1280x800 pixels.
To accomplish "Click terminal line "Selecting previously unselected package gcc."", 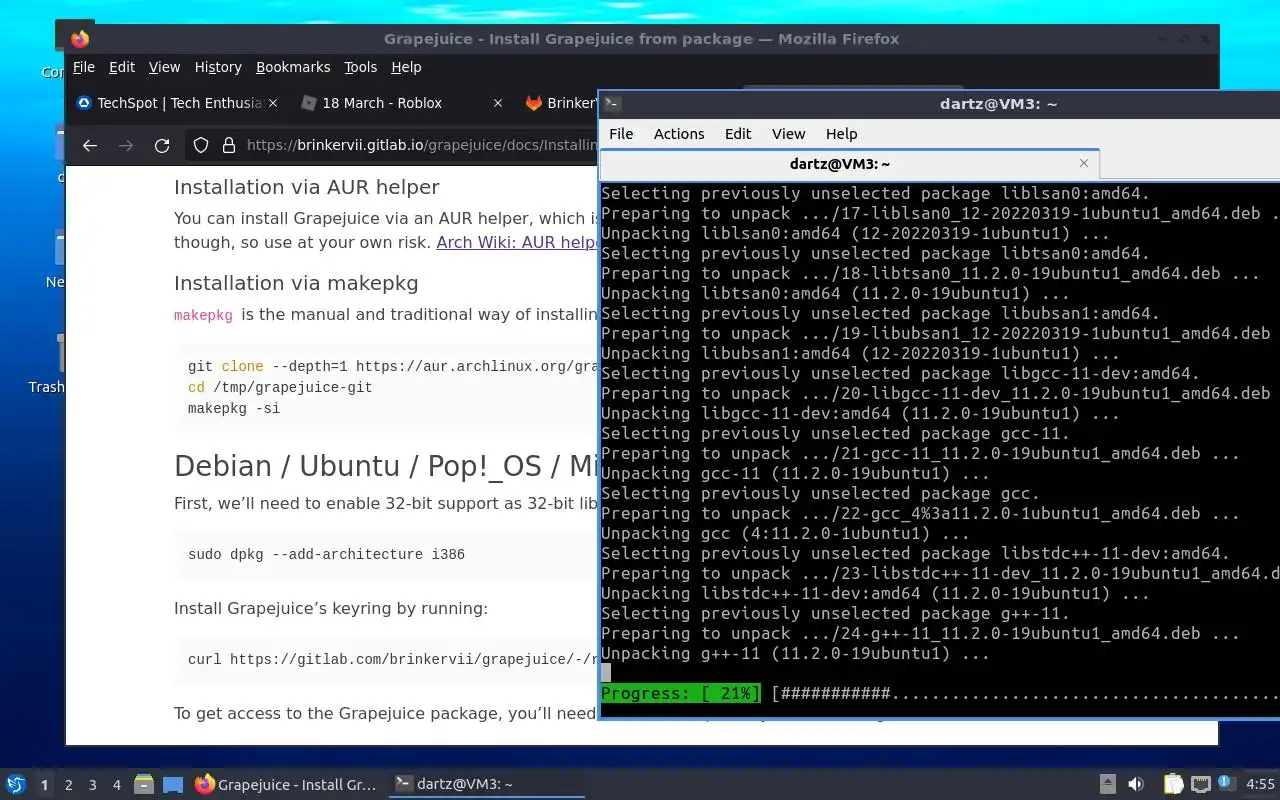I will [x=820, y=493].
